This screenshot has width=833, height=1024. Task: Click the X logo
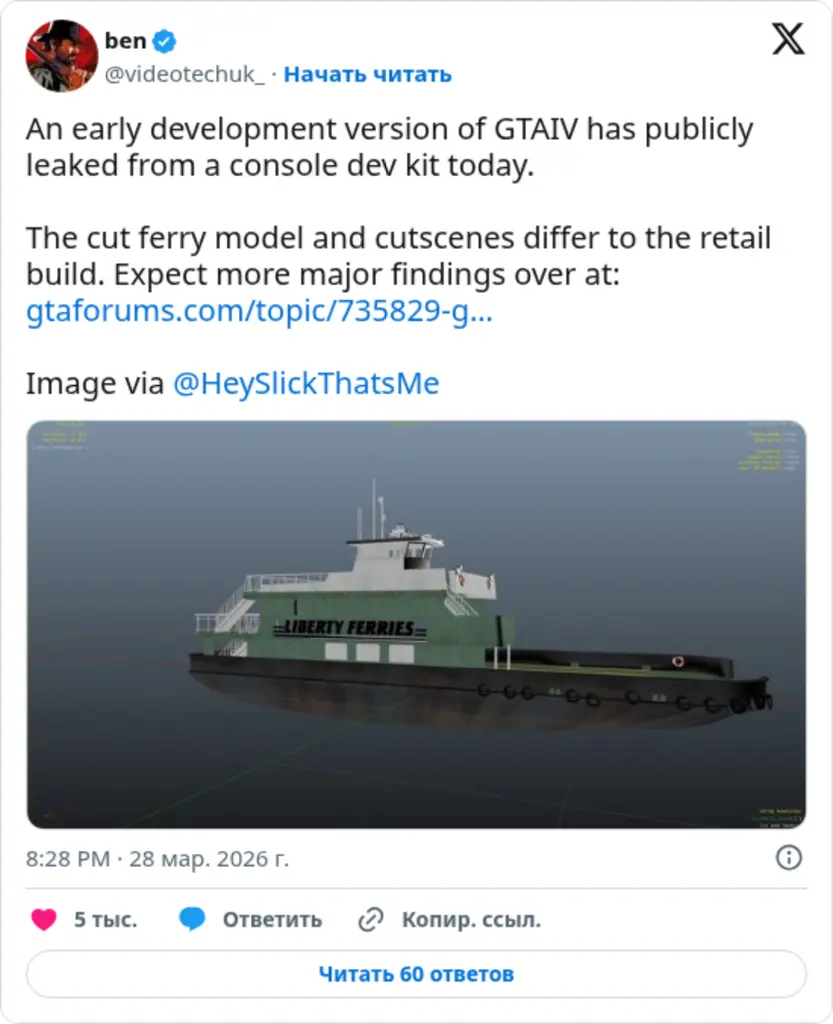[x=788, y=39]
